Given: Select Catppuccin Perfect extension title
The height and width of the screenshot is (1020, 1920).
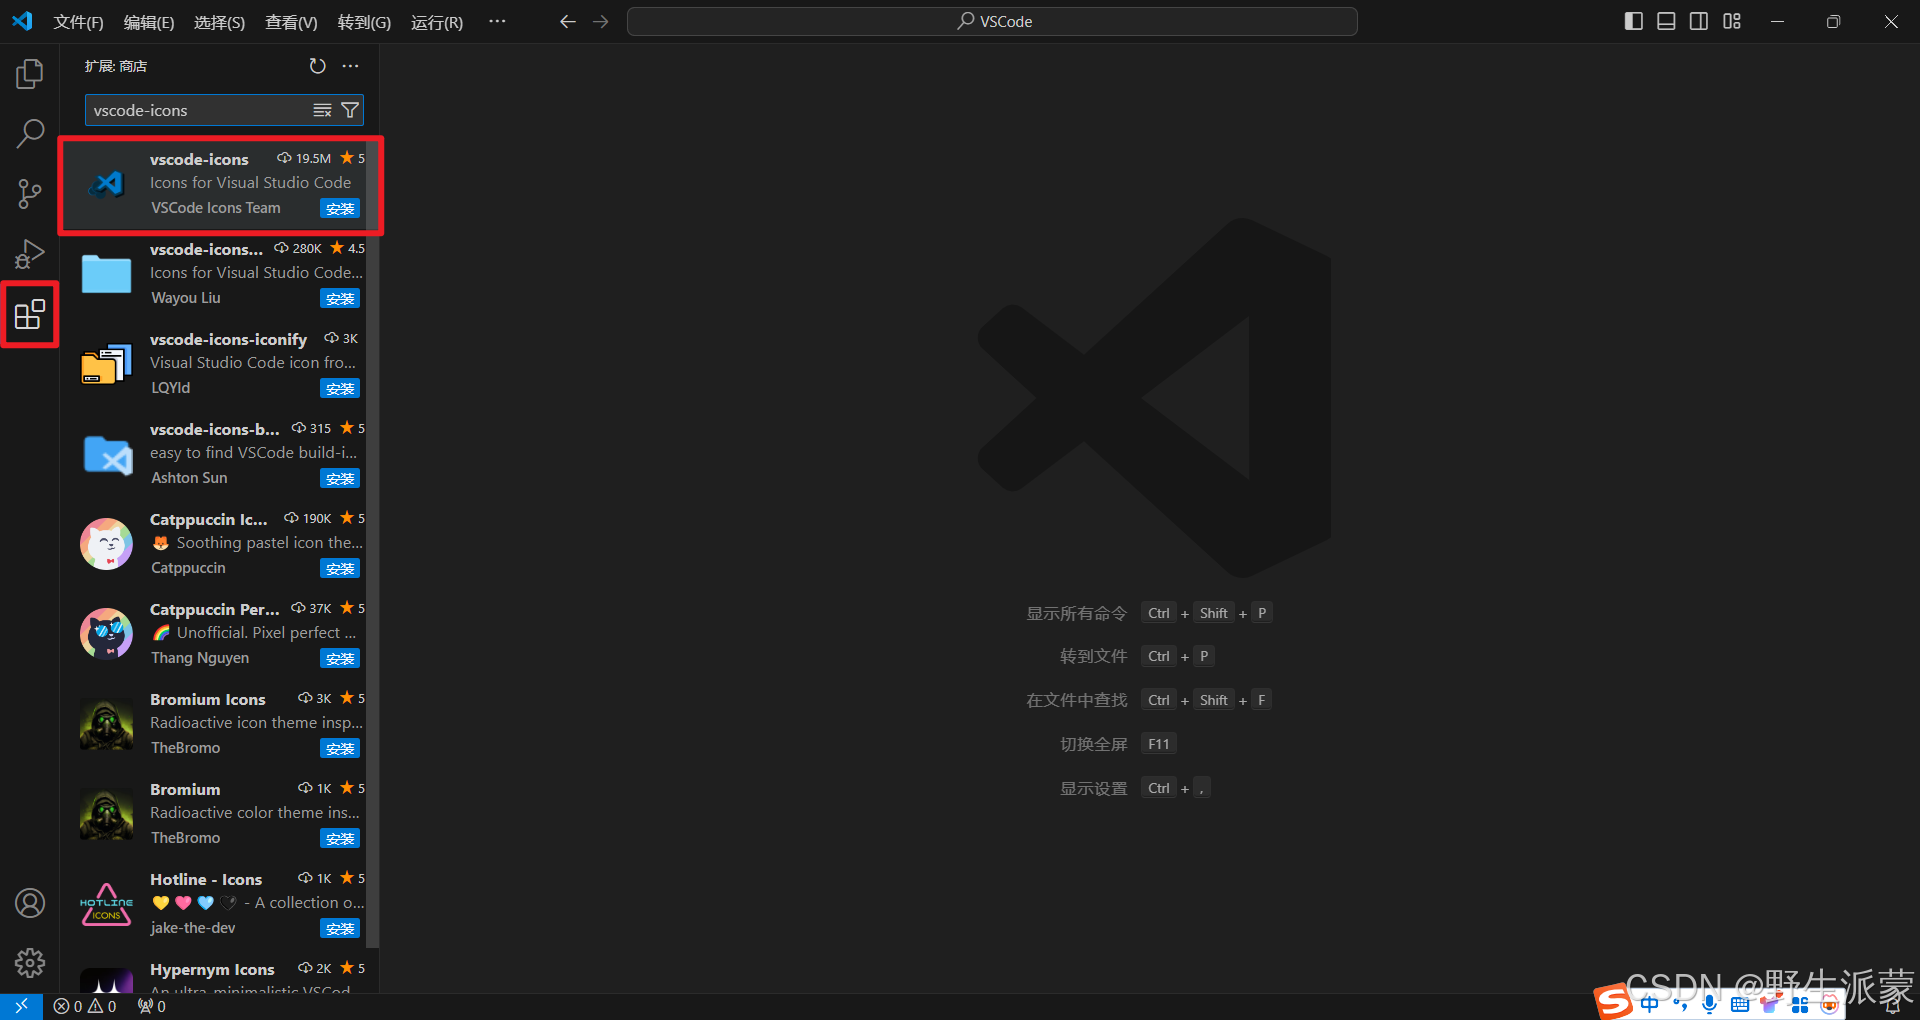Looking at the screenshot, I should pos(215,610).
